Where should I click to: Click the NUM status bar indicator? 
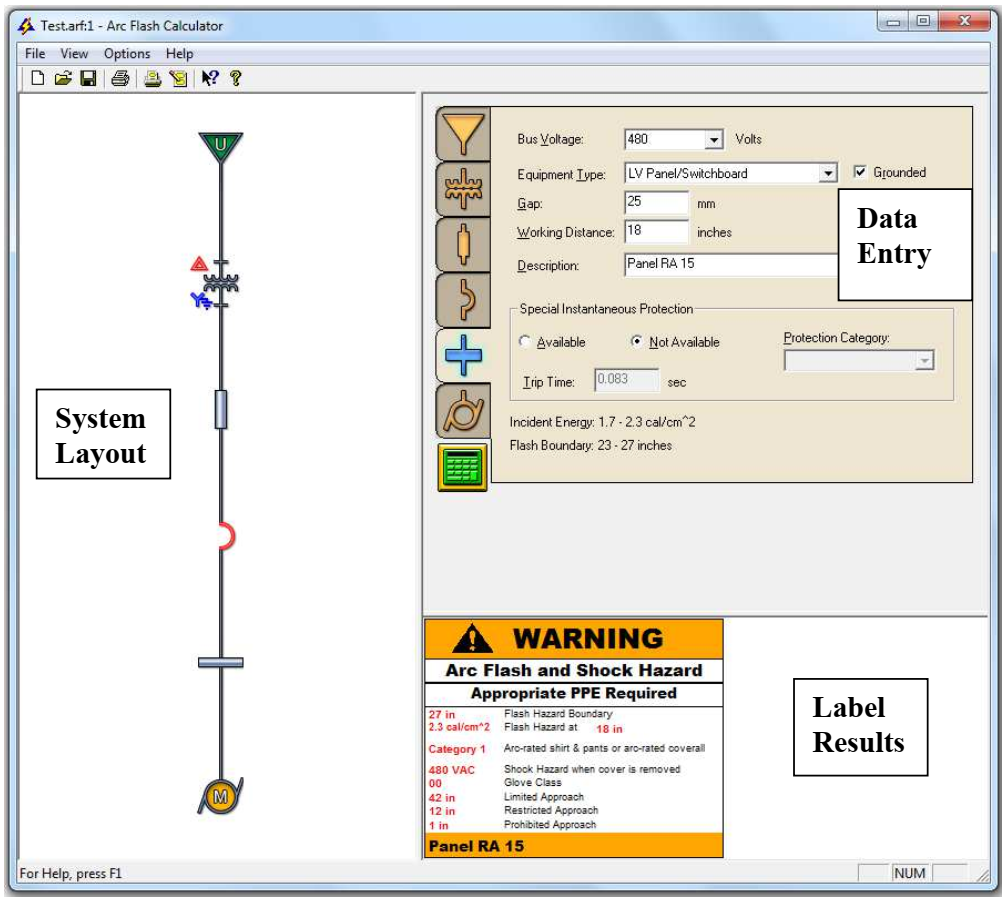point(910,873)
